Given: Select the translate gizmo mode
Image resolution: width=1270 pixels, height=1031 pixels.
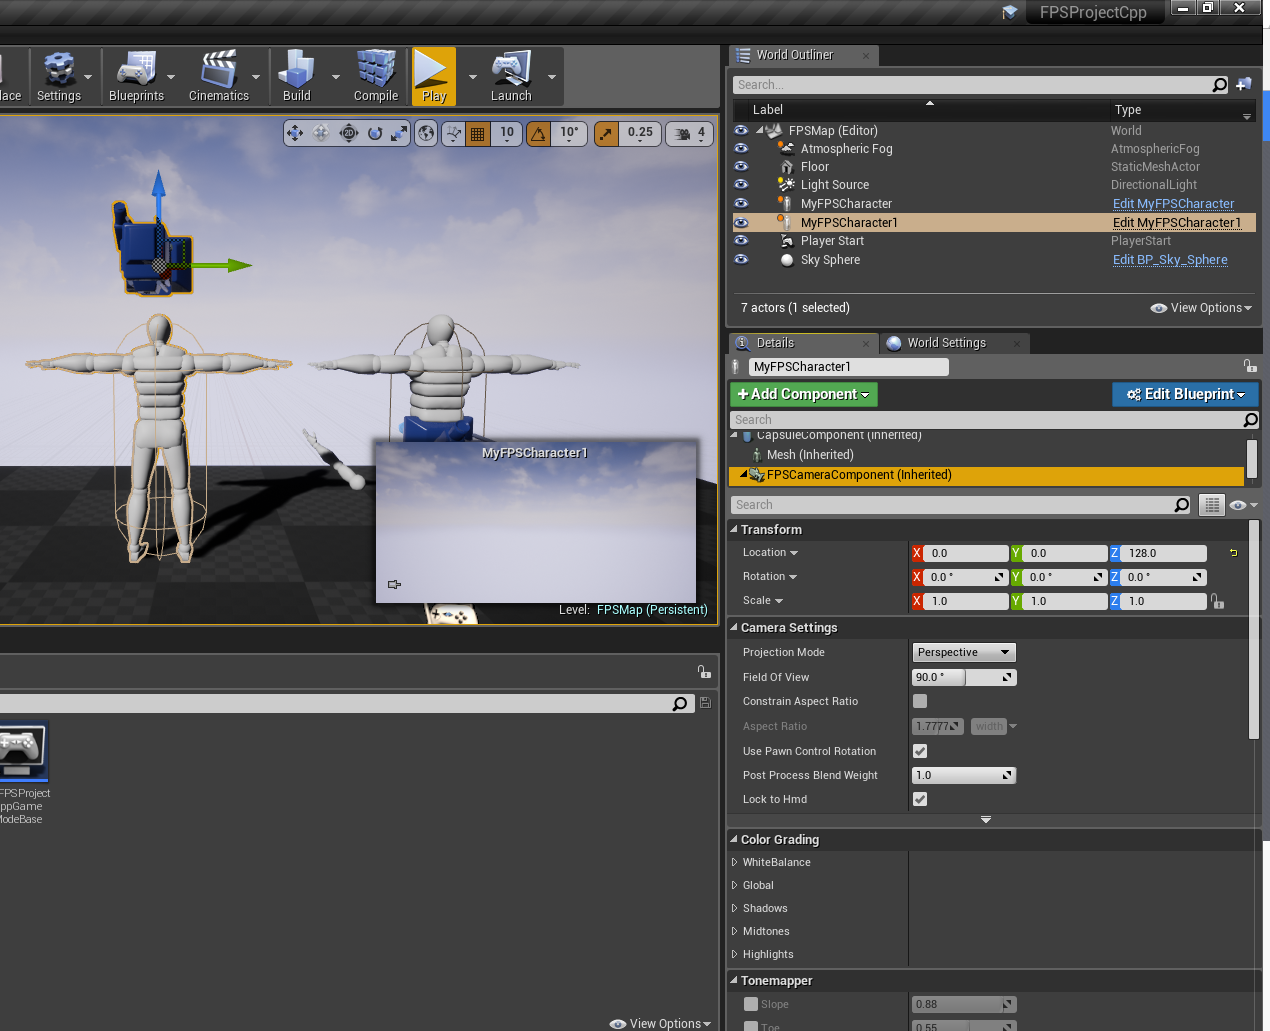Looking at the screenshot, I should pyautogui.click(x=295, y=133).
